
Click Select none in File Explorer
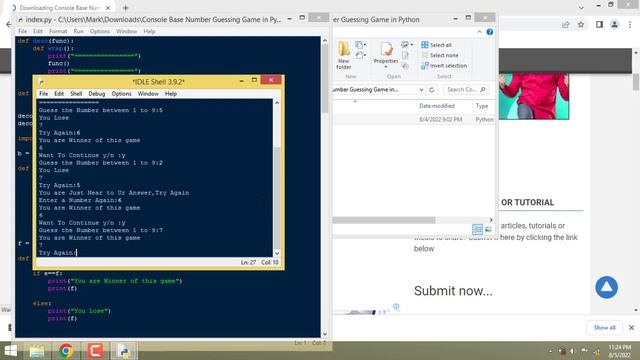pos(440,55)
